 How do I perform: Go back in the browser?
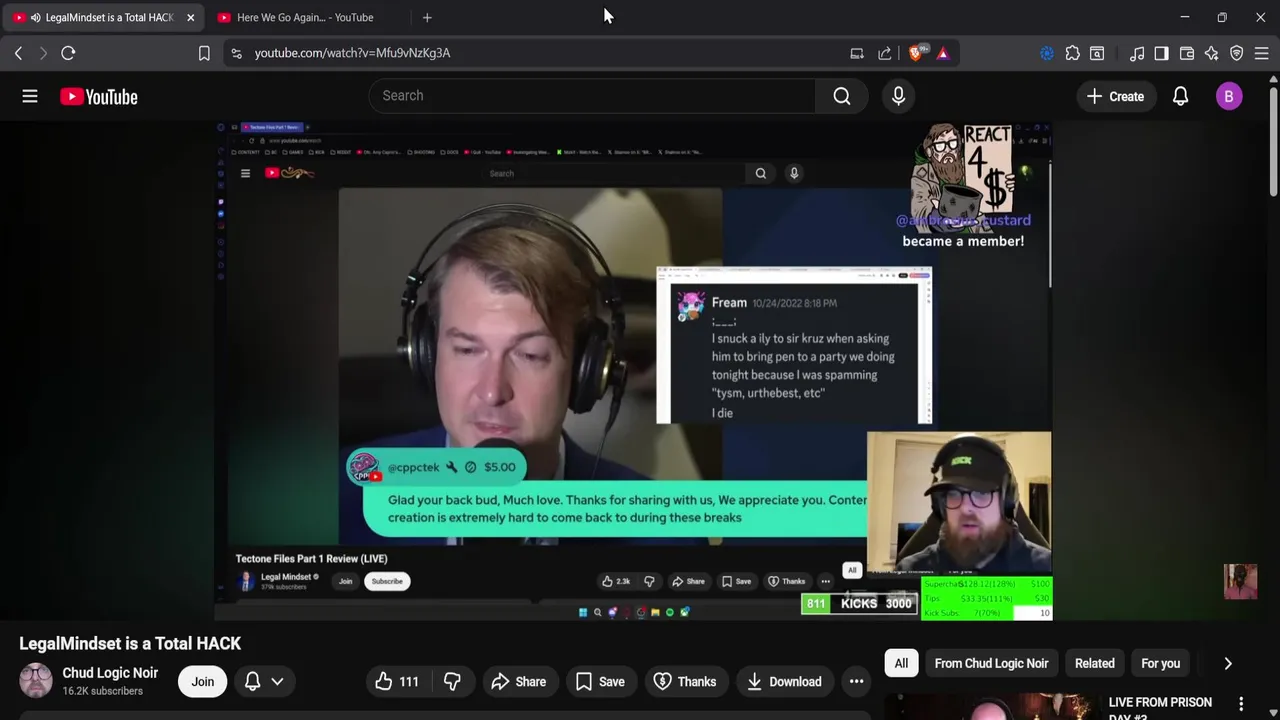(18, 53)
